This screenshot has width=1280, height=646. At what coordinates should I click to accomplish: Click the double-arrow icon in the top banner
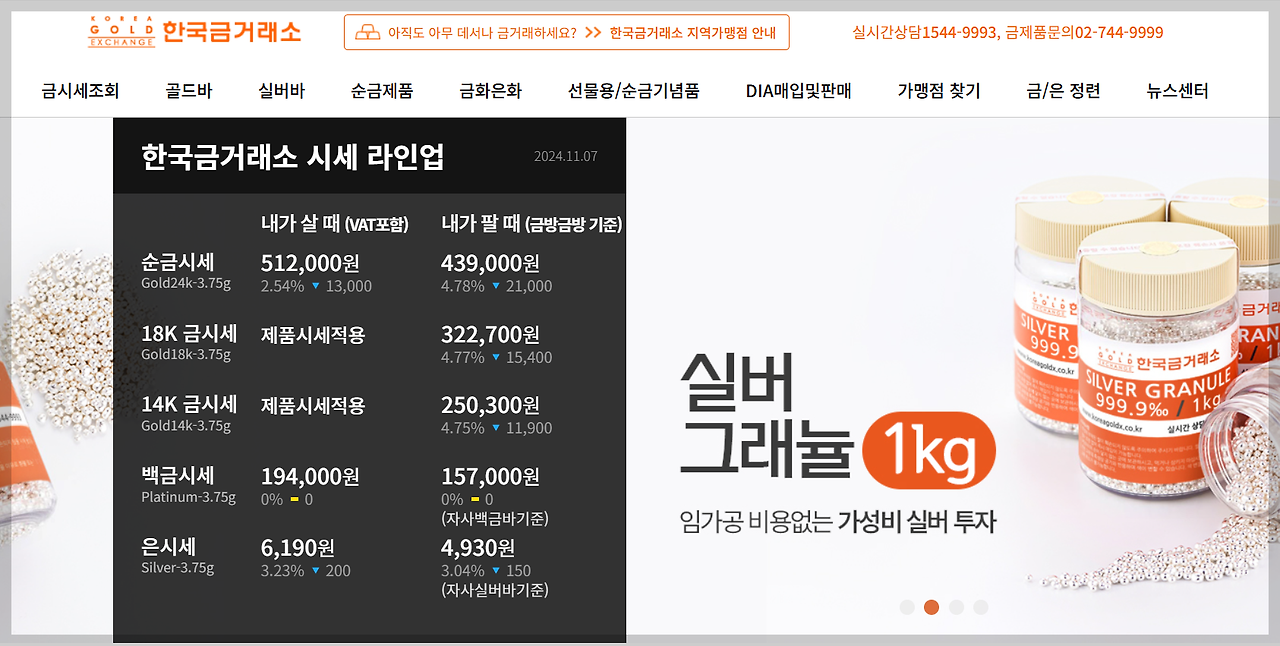click(592, 32)
